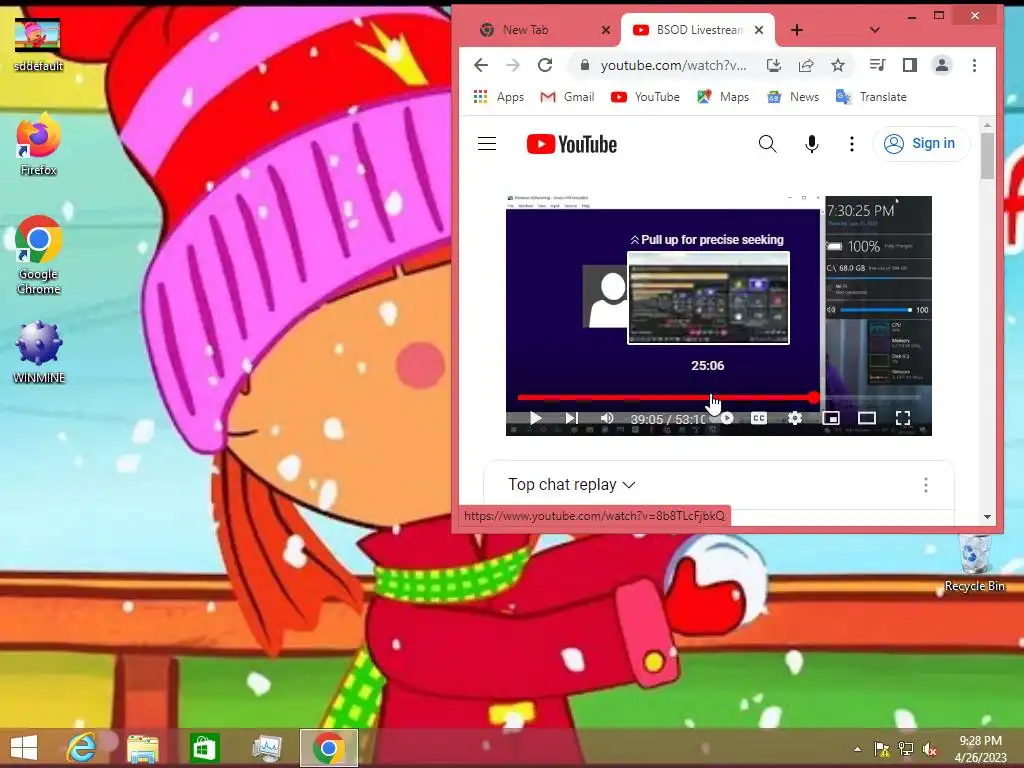Click the address bar URL
1024x768 pixels.
pos(673,65)
